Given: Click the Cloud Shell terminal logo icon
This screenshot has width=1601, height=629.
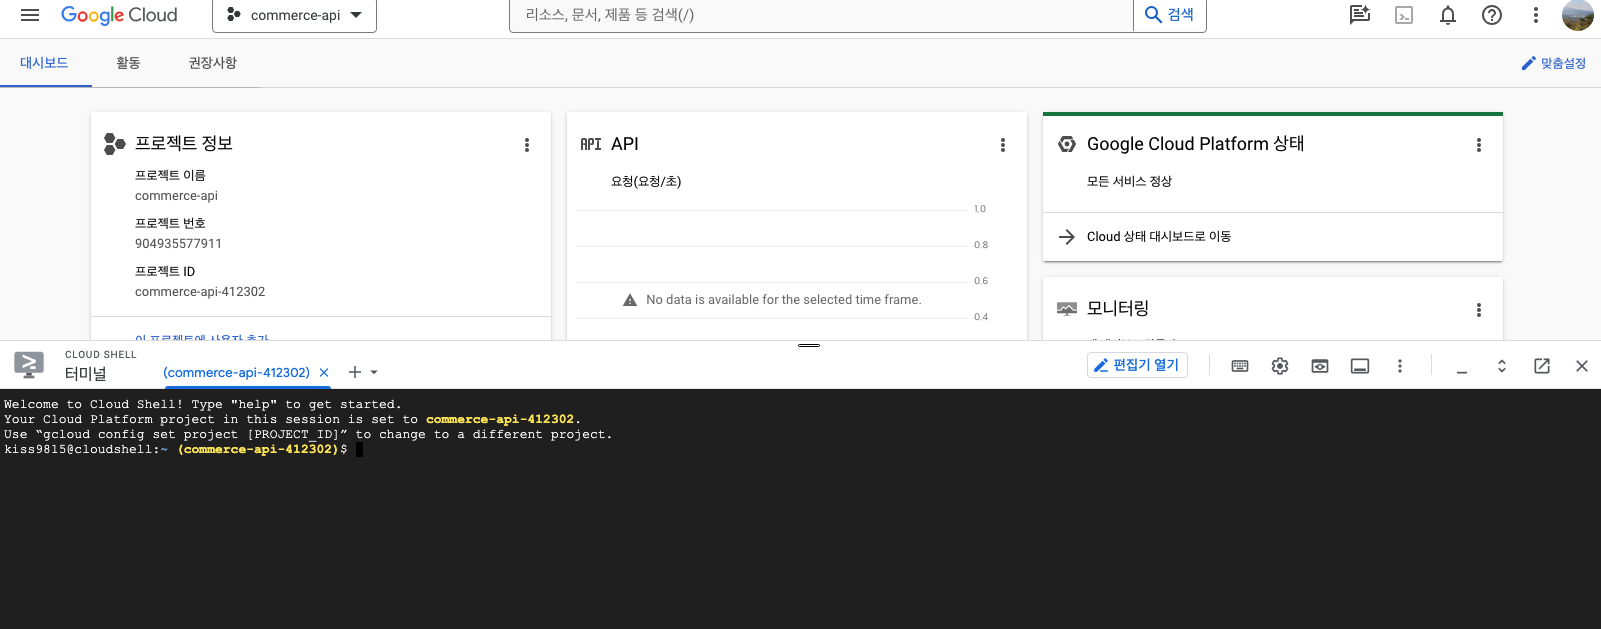Looking at the screenshot, I should click(x=29, y=365).
